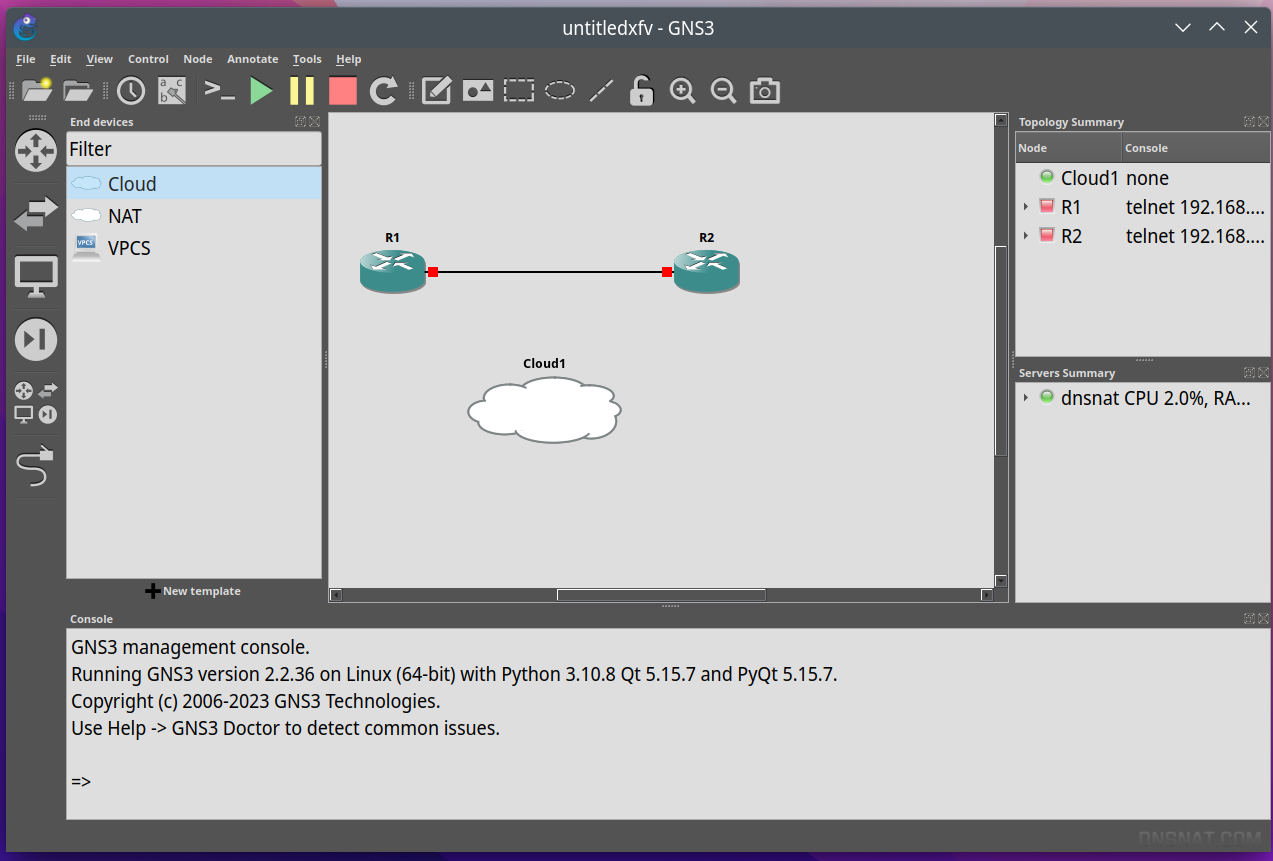Browse security devices sidebar icon
This screenshot has height=861, width=1273.
pyautogui.click(x=36, y=340)
